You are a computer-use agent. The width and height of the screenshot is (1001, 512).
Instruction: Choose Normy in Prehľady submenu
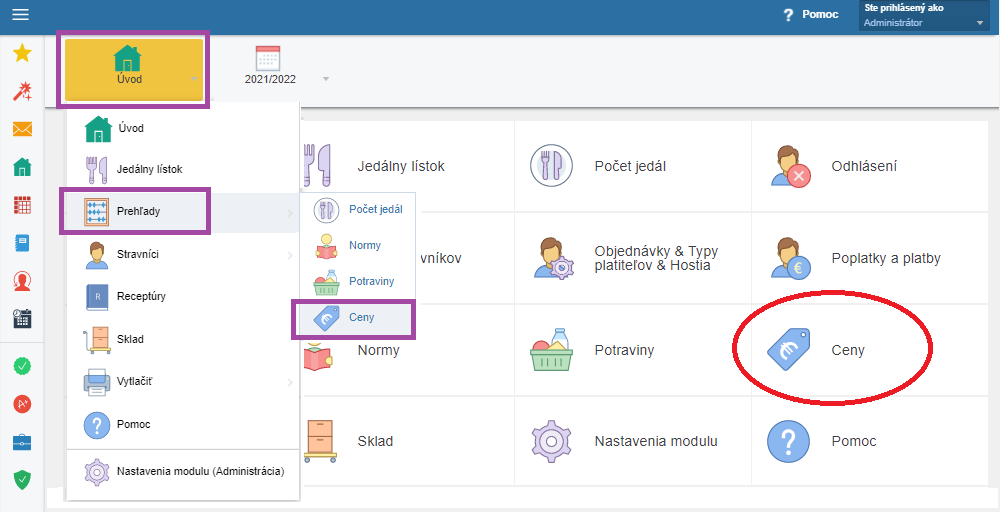[x=358, y=246]
